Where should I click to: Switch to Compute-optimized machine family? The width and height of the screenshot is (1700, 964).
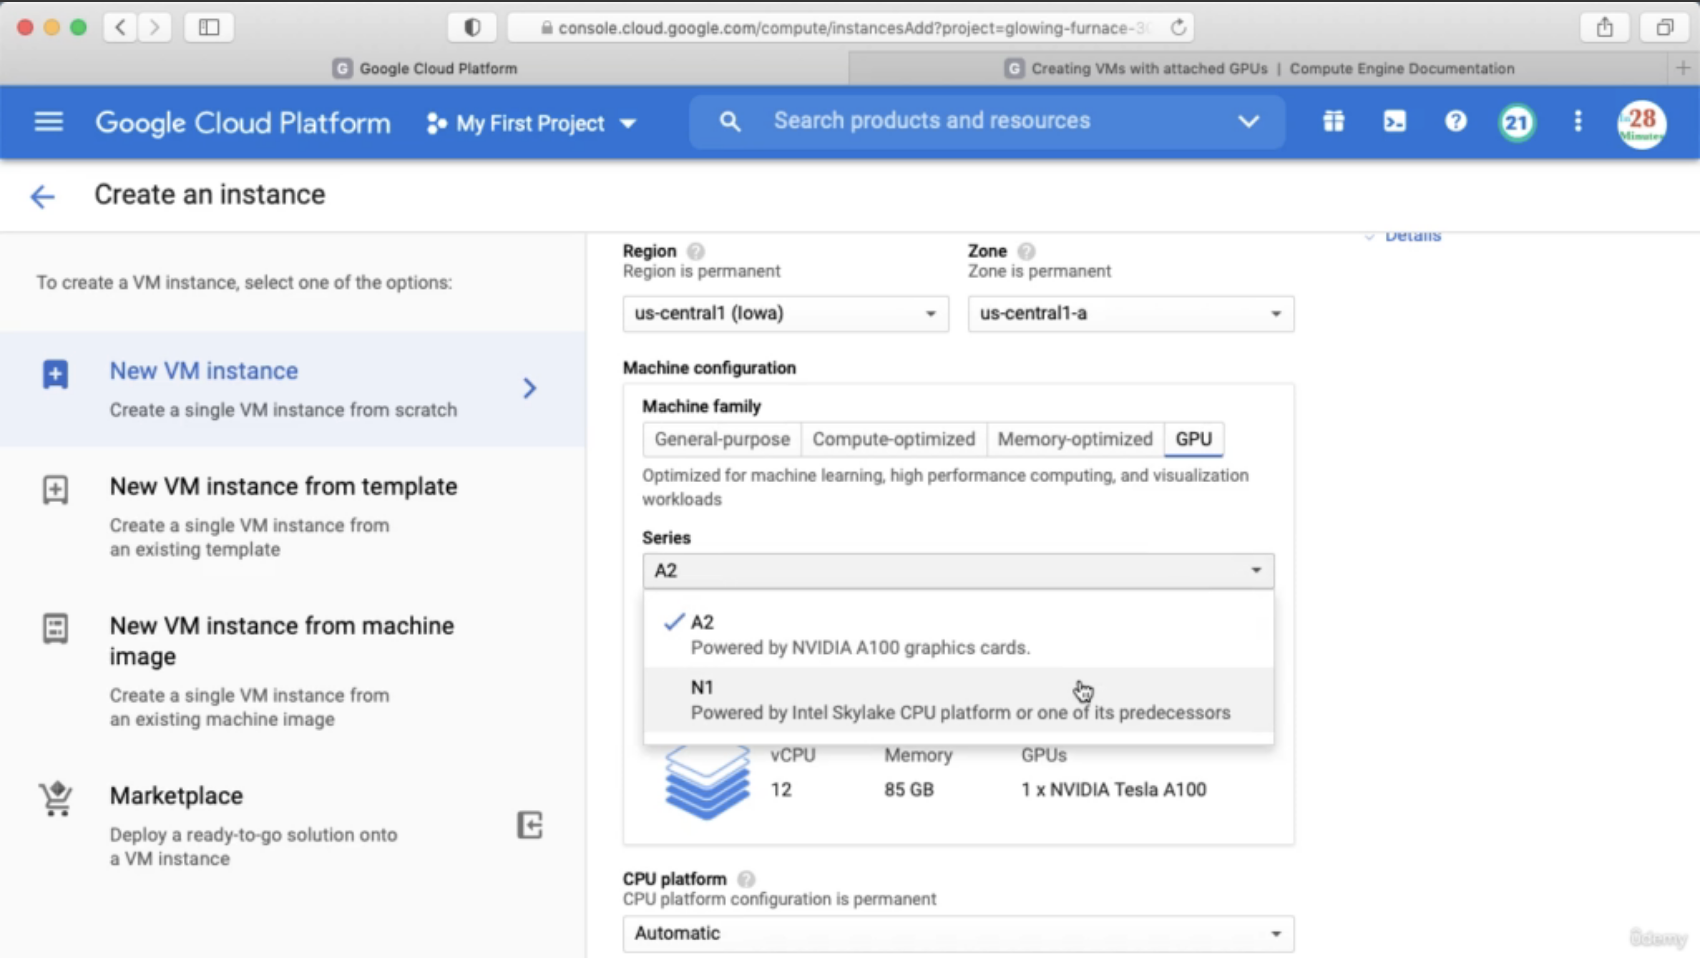[893, 439]
